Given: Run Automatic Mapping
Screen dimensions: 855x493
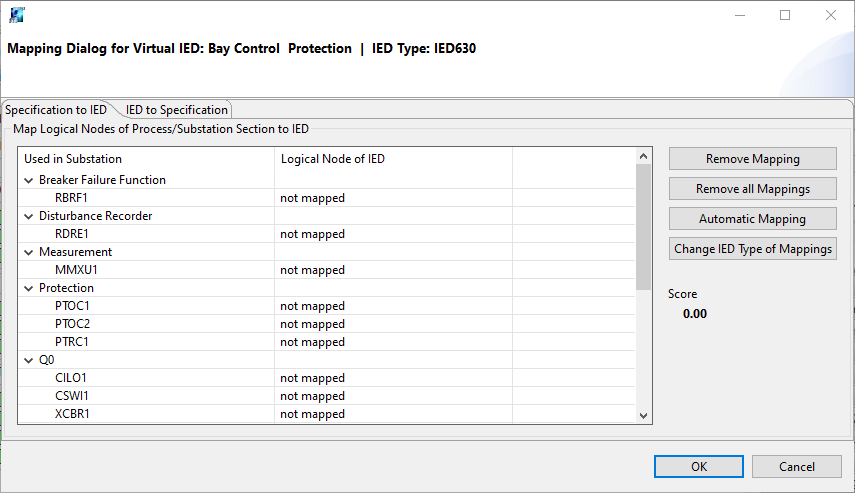Looking at the screenshot, I should click(x=752, y=219).
